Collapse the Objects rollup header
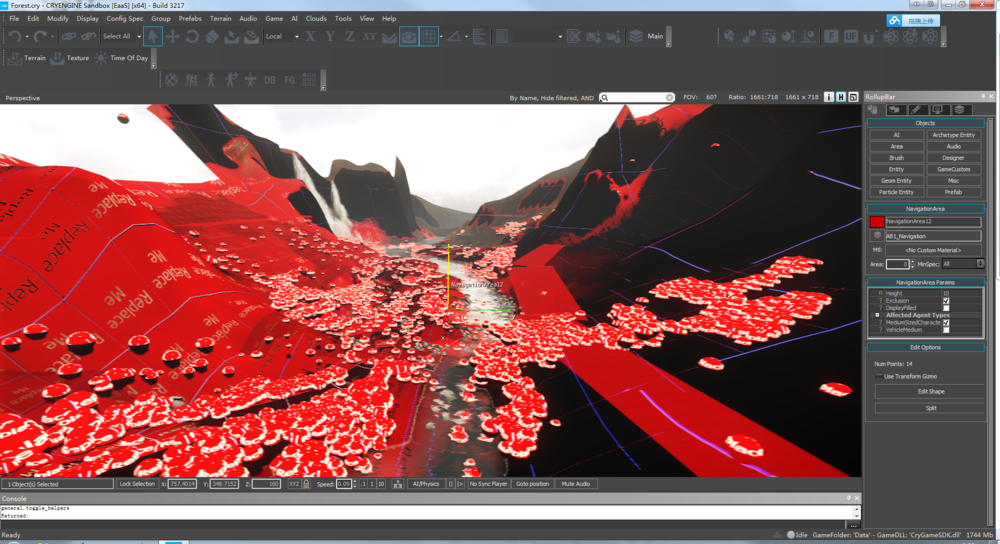Screen dimensions: 1000x544 [925, 123]
